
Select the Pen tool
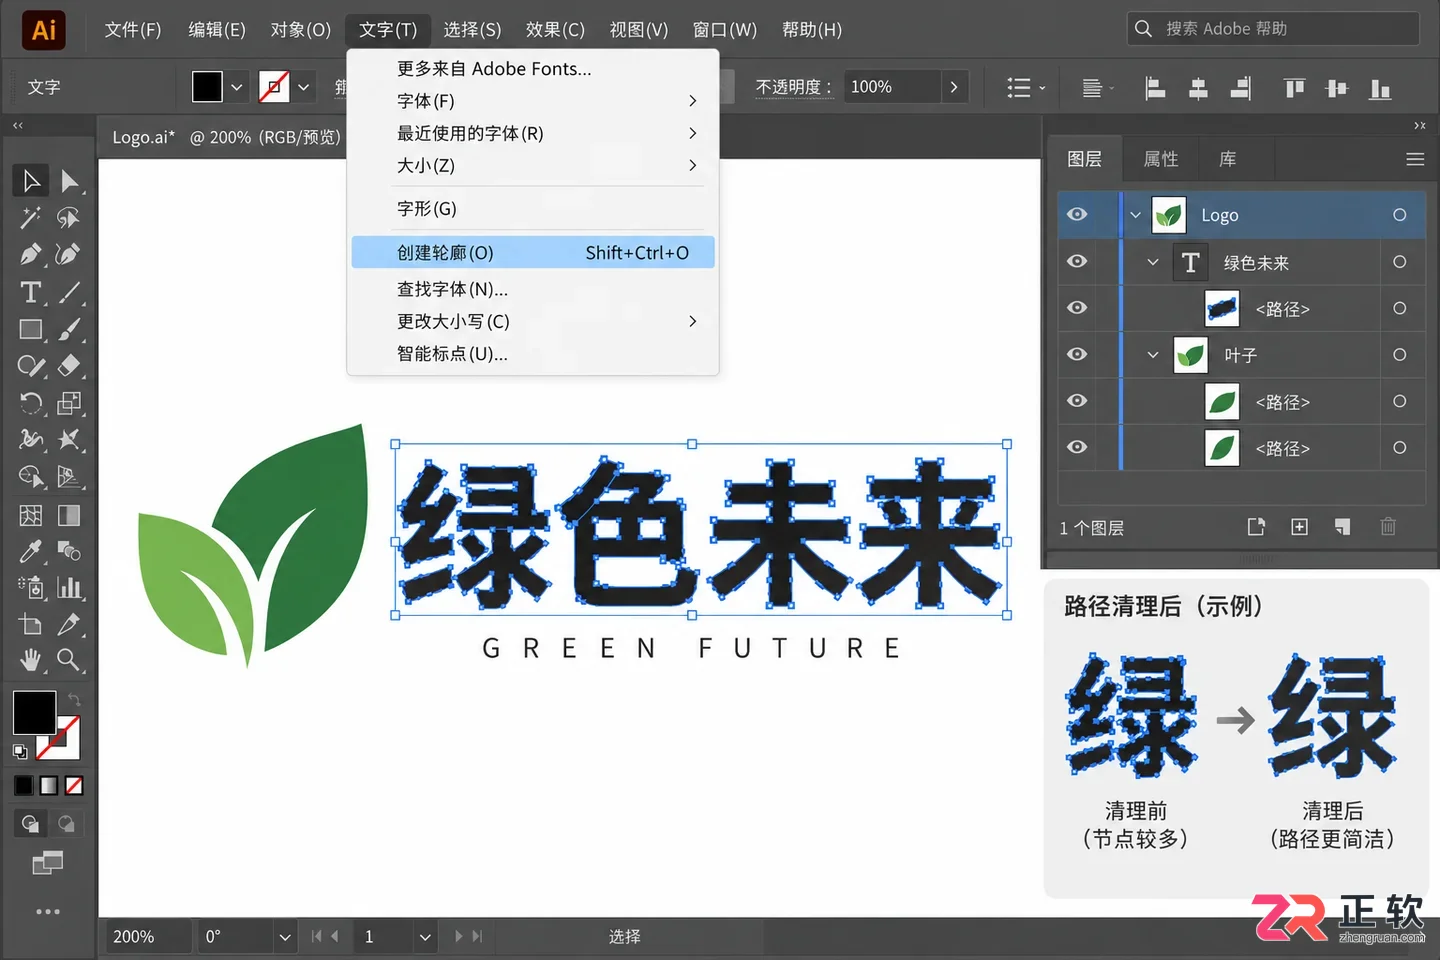tap(31, 255)
